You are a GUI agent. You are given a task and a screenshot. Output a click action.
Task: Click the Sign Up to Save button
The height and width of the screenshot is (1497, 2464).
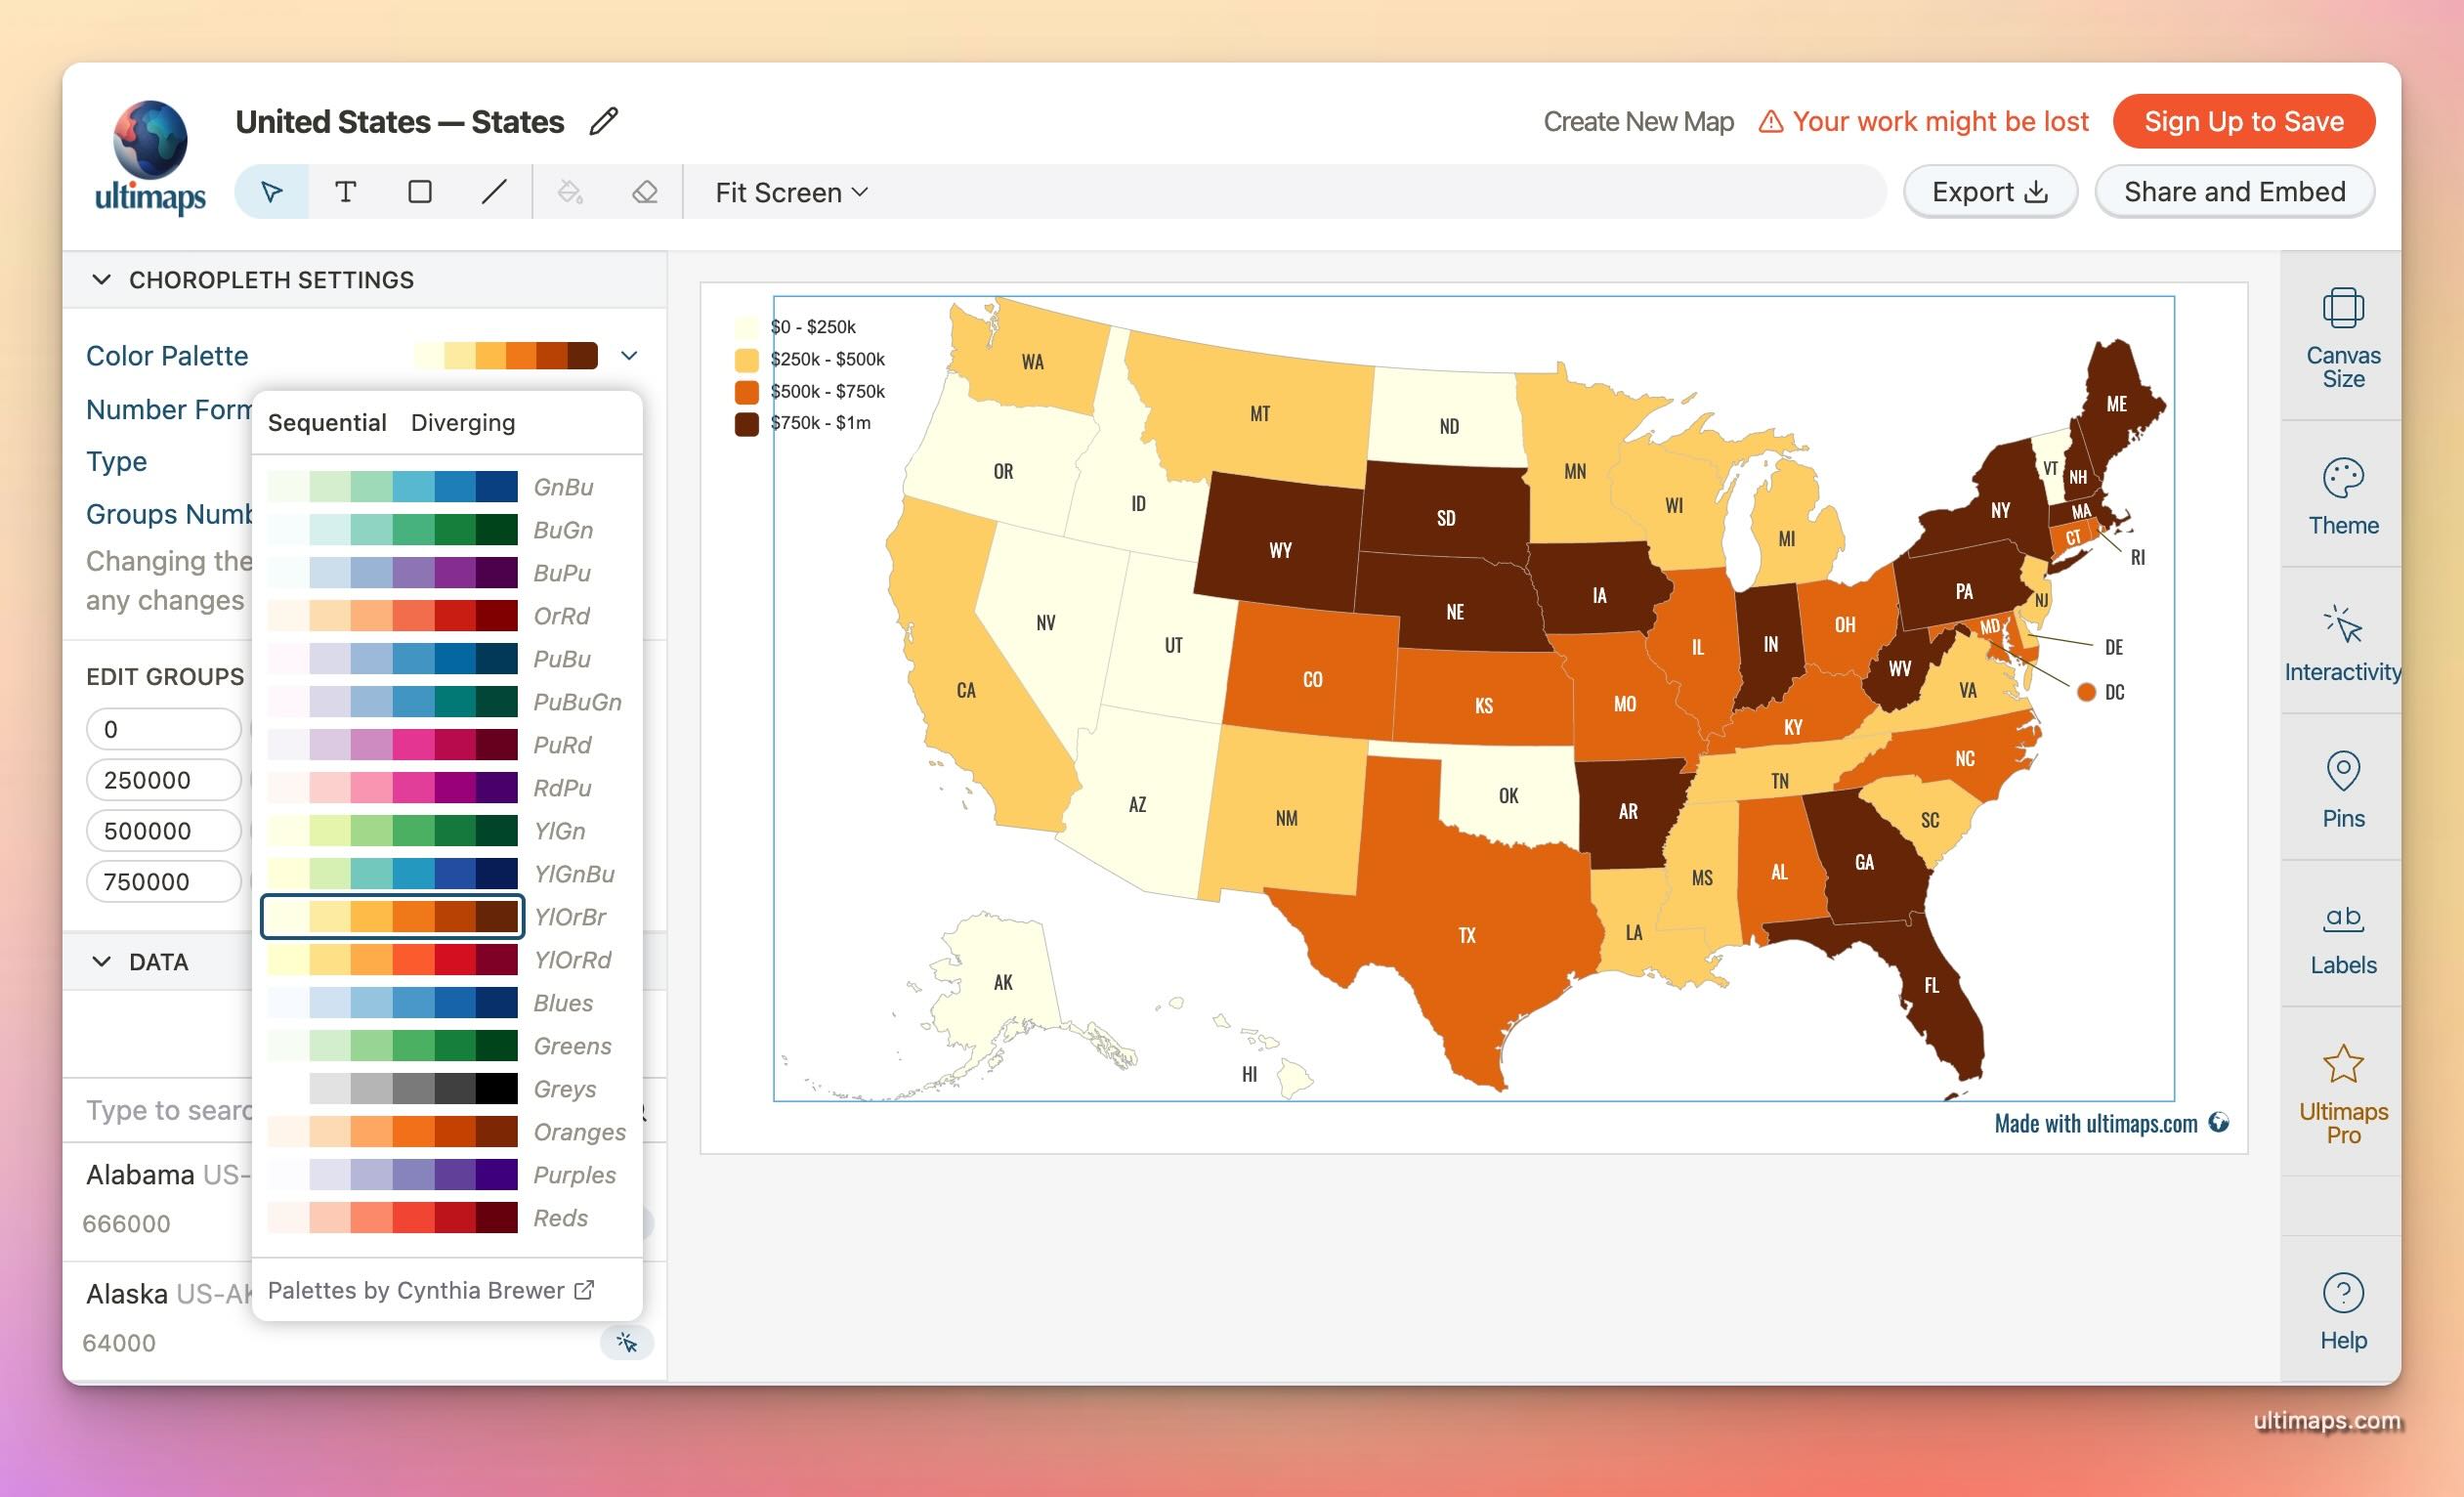click(2243, 122)
